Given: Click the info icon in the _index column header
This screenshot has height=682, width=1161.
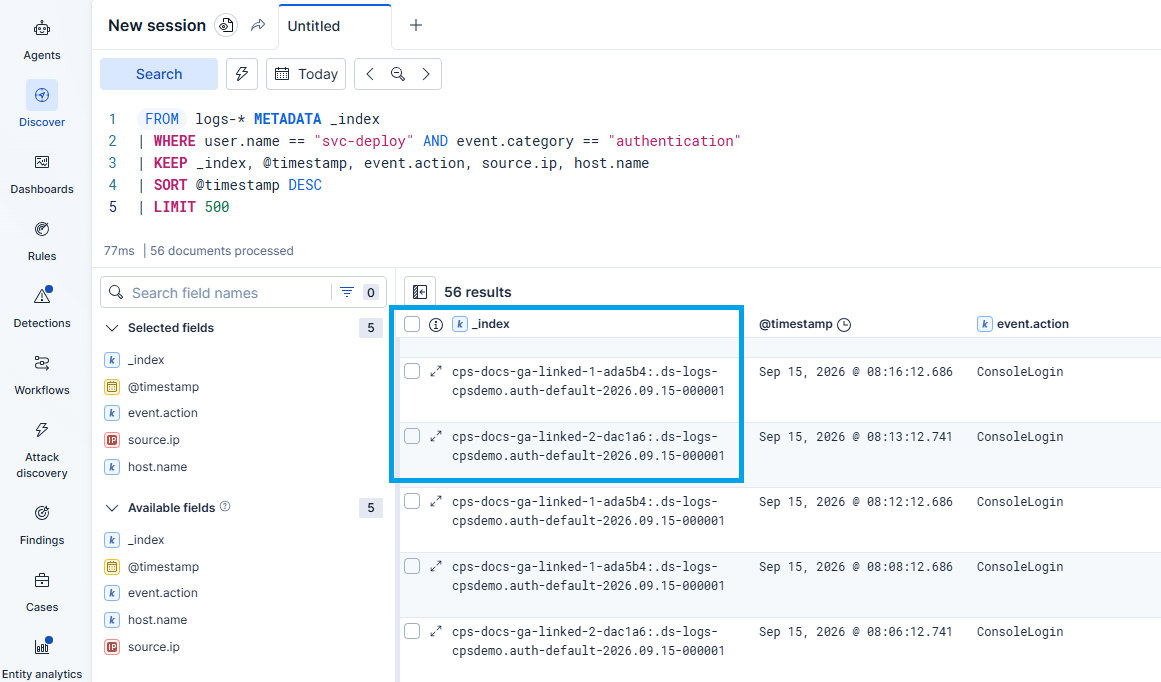Looking at the screenshot, I should tap(436, 324).
